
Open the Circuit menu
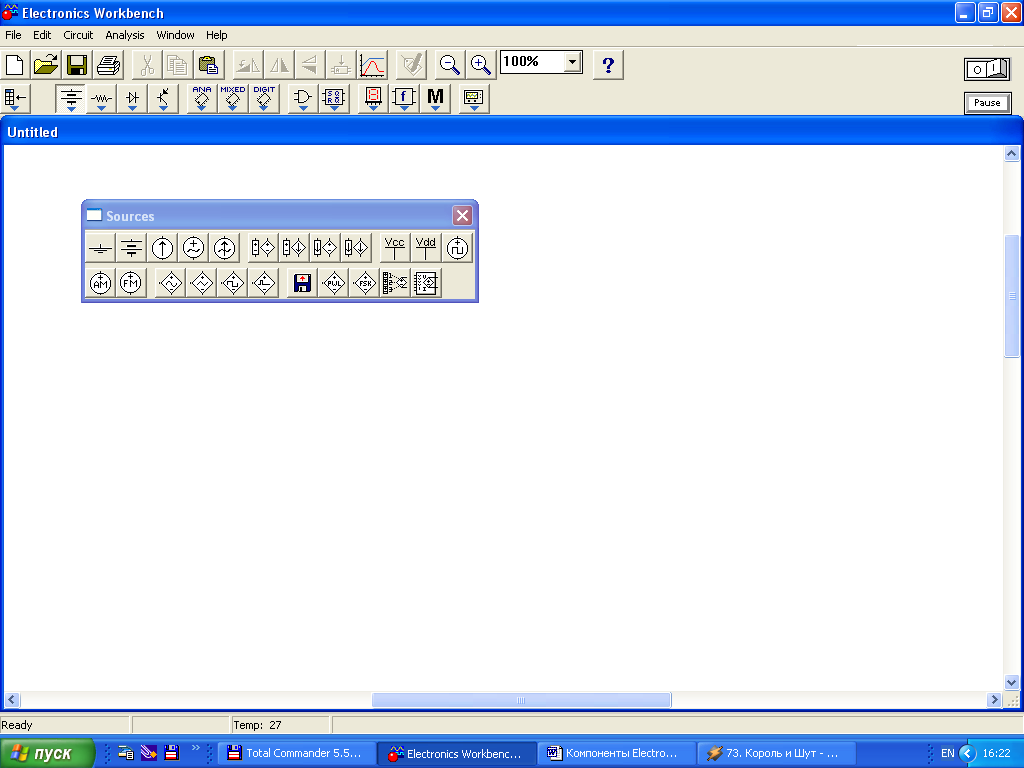click(78, 35)
